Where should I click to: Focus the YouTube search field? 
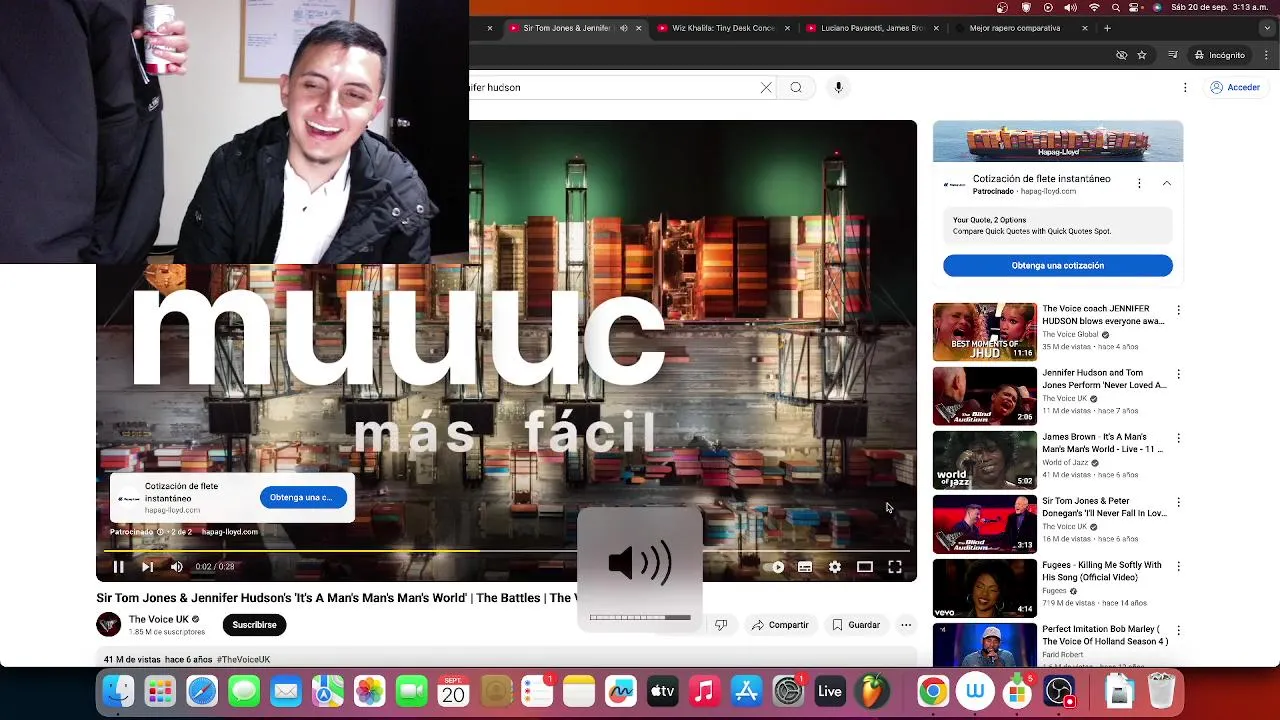pos(610,87)
